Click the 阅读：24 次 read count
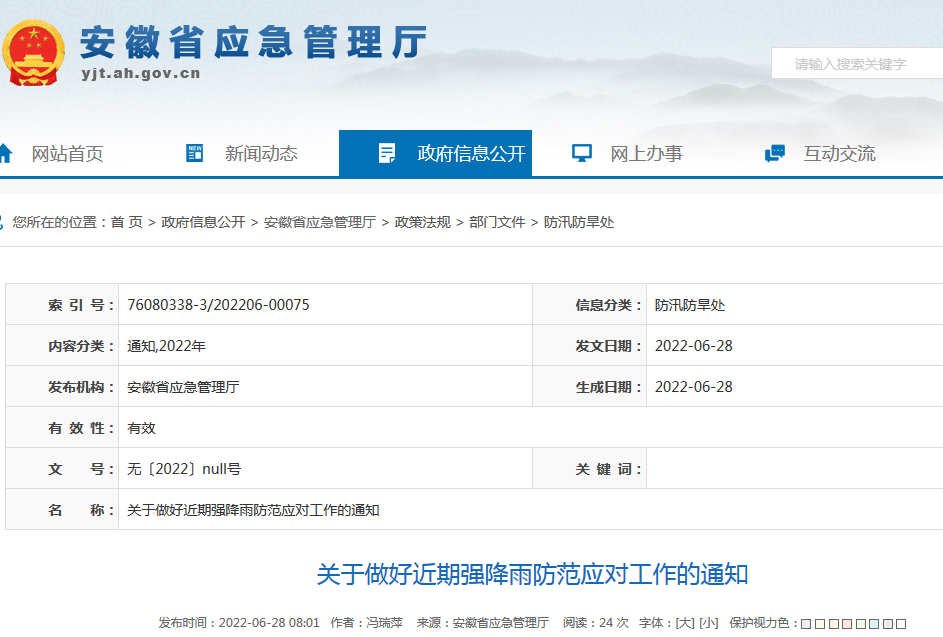943x637 pixels. 595,623
